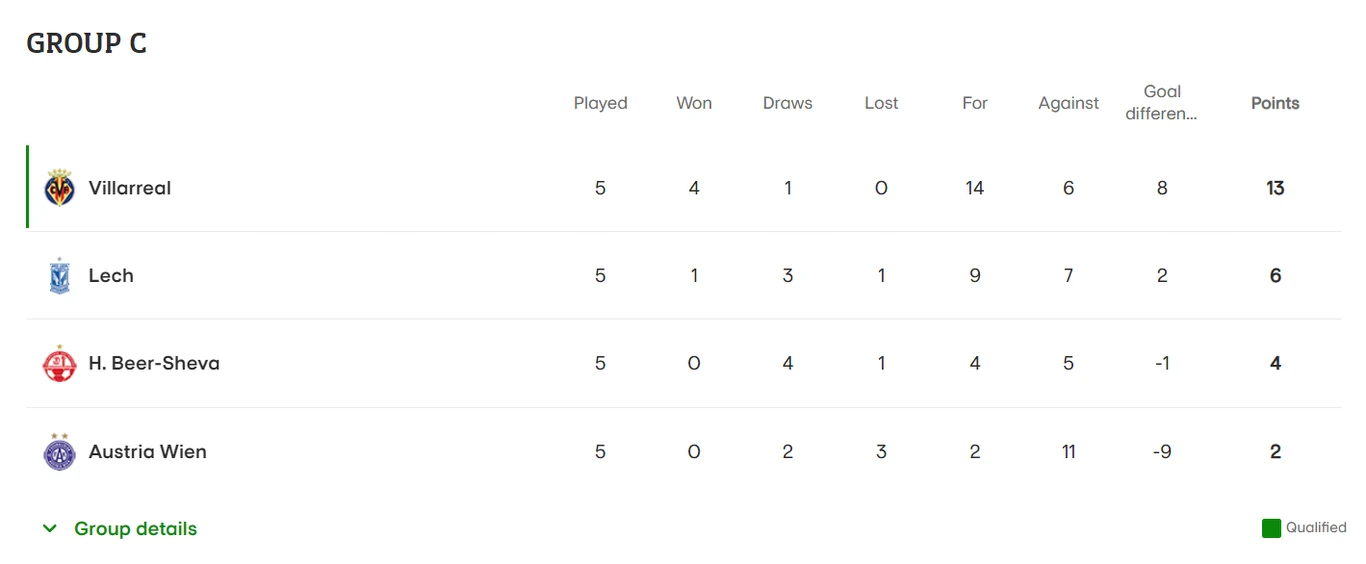Click the green Qualified legend square
The image size is (1366, 564).
click(x=1271, y=528)
